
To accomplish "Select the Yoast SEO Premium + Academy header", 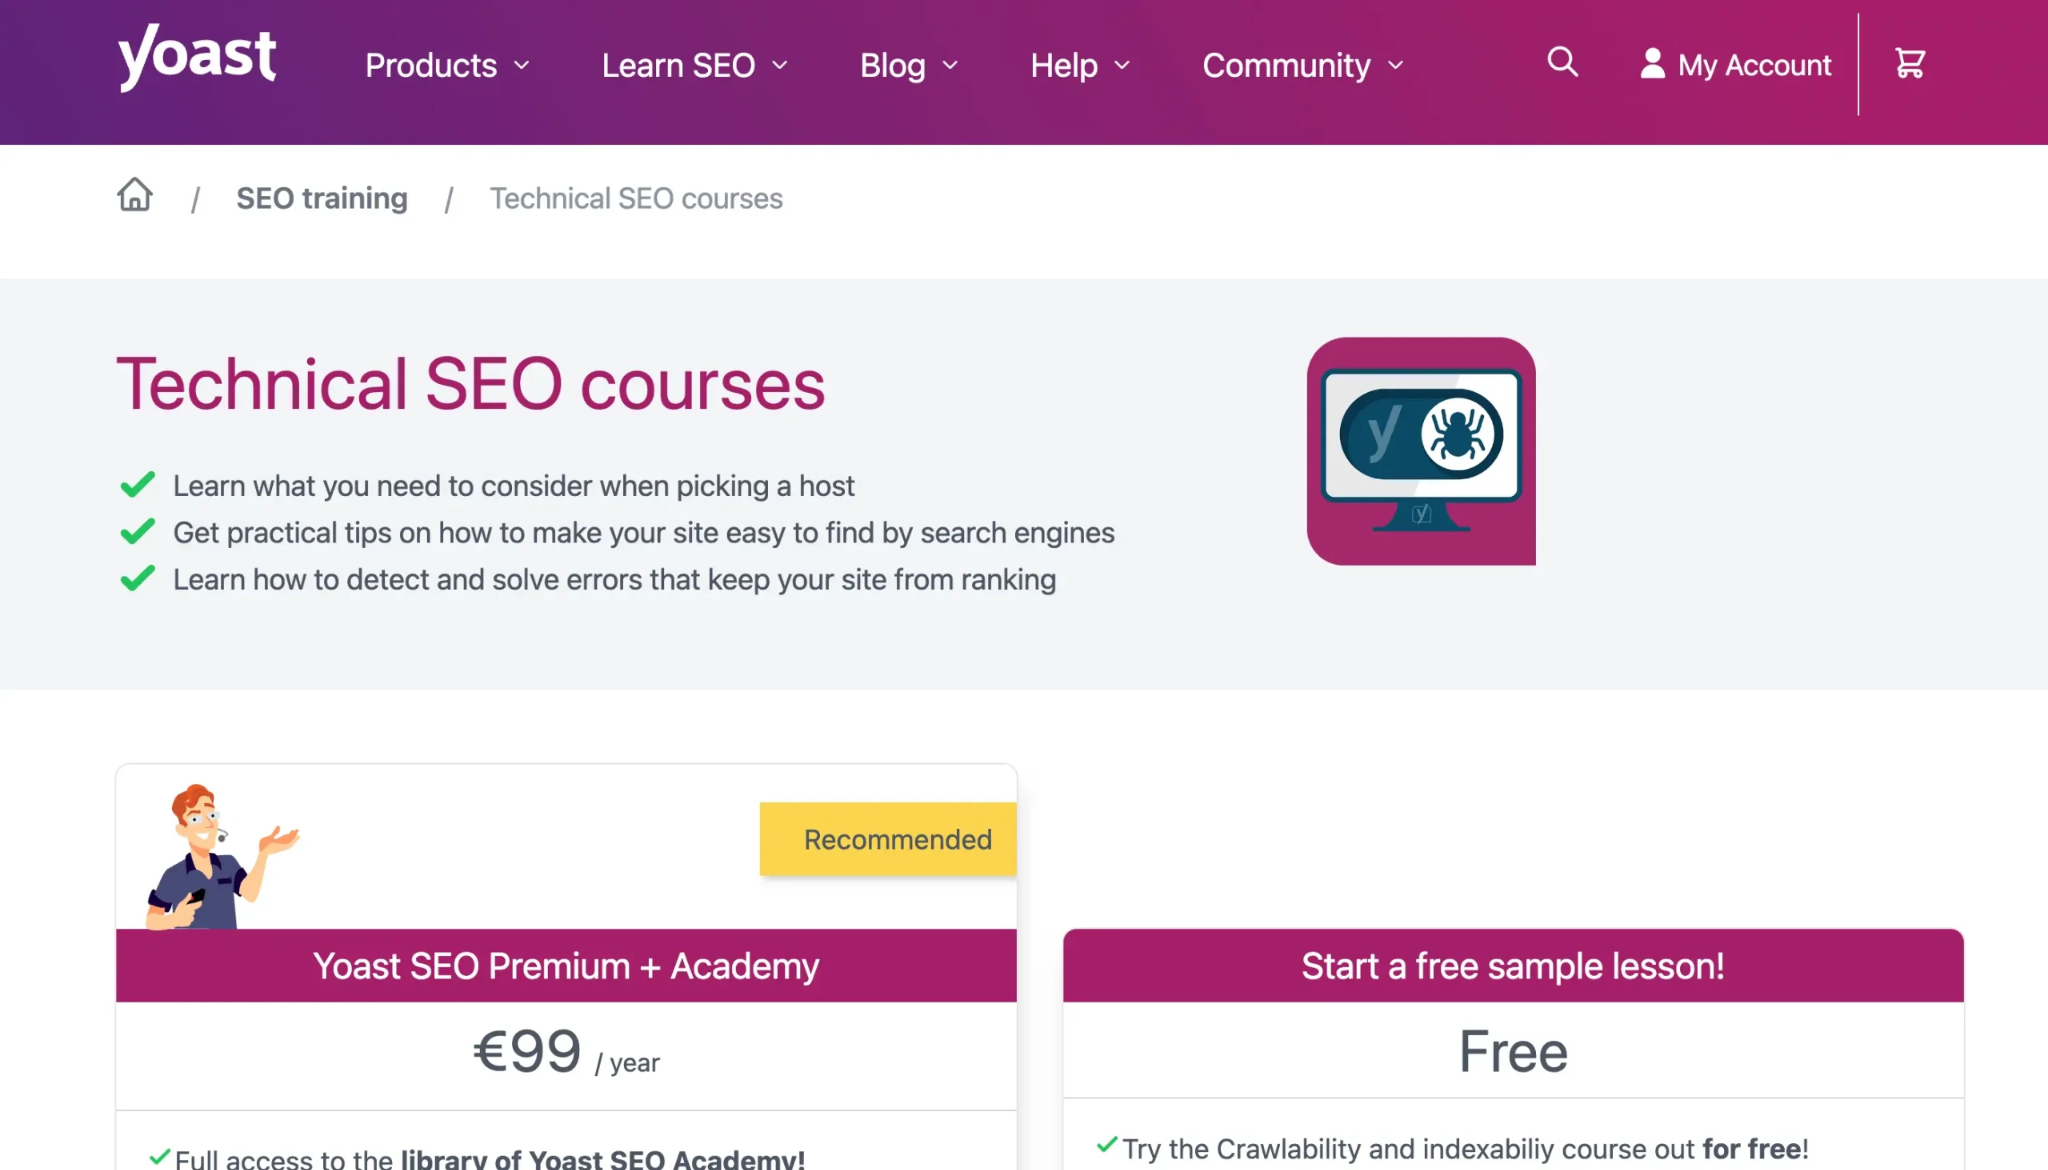I will point(565,966).
